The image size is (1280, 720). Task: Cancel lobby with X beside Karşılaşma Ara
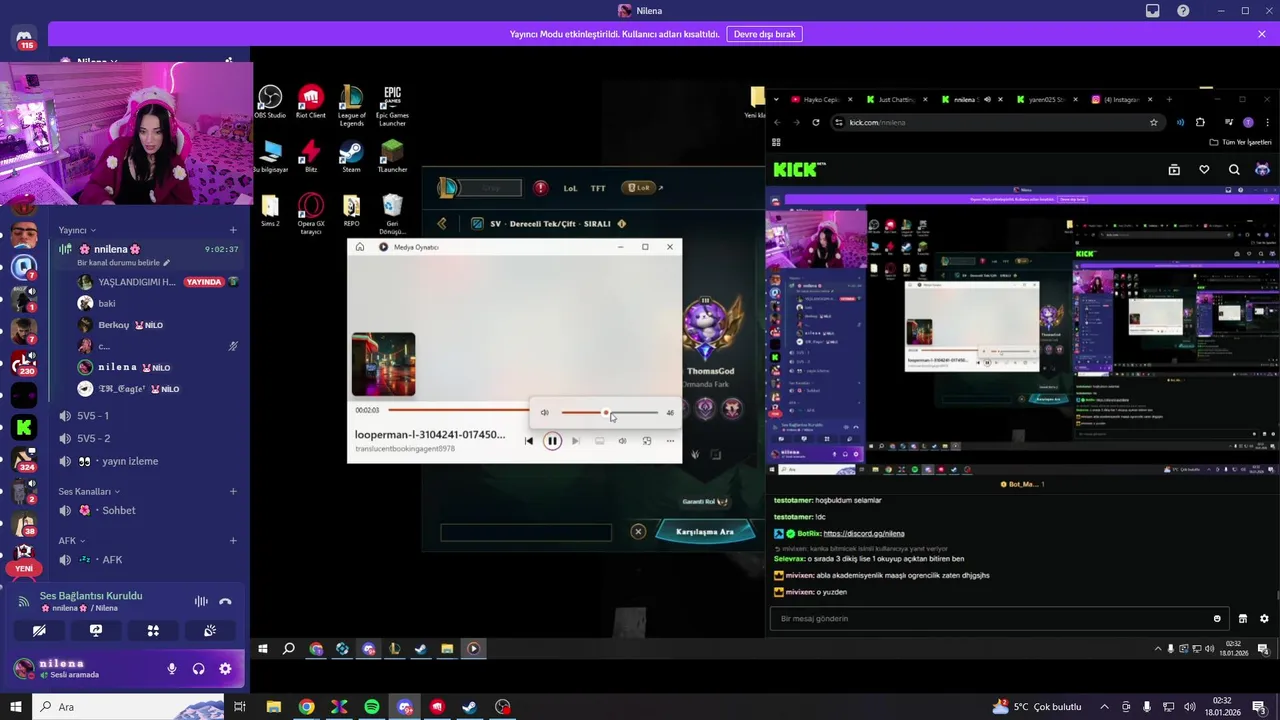pyautogui.click(x=638, y=532)
